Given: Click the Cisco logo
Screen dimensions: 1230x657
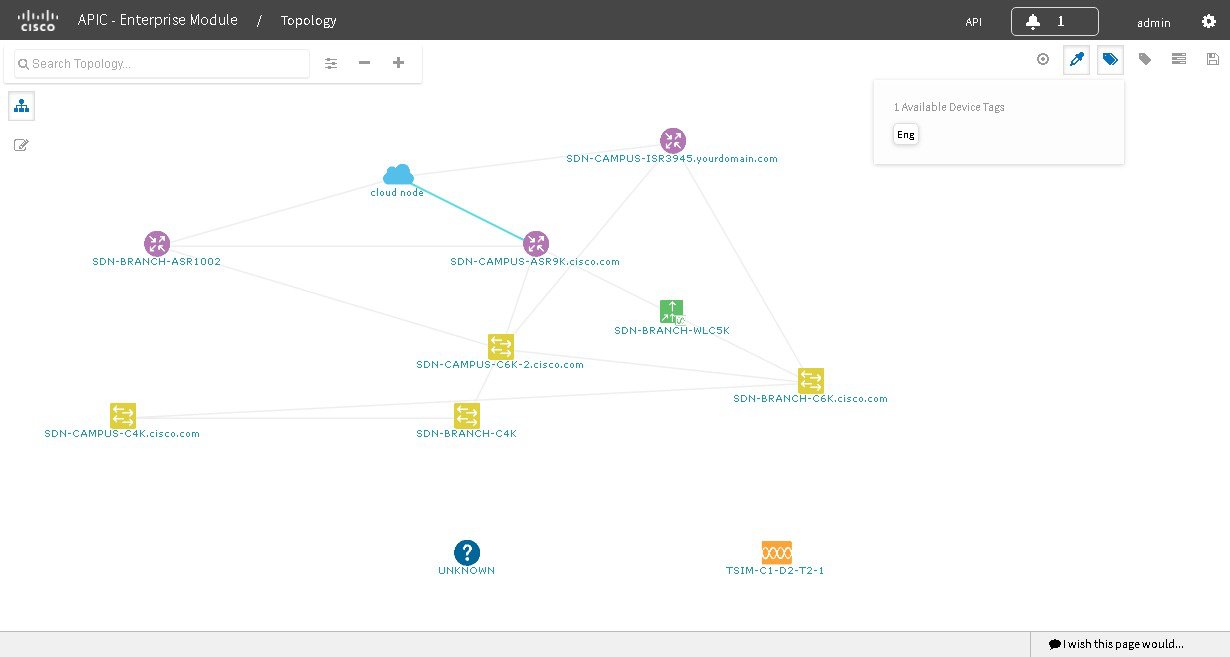Looking at the screenshot, I should coord(39,20).
